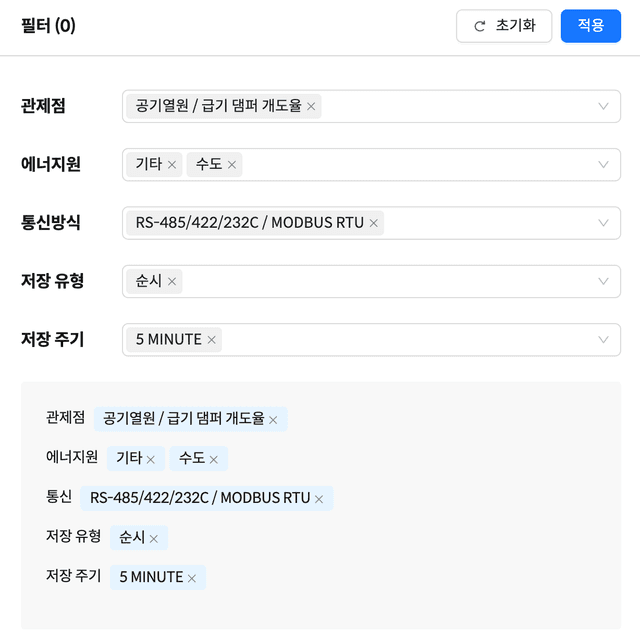The image size is (640, 640).
Task: Remove 순시 tag in 저장 유형 field
Action: (172, 282)
